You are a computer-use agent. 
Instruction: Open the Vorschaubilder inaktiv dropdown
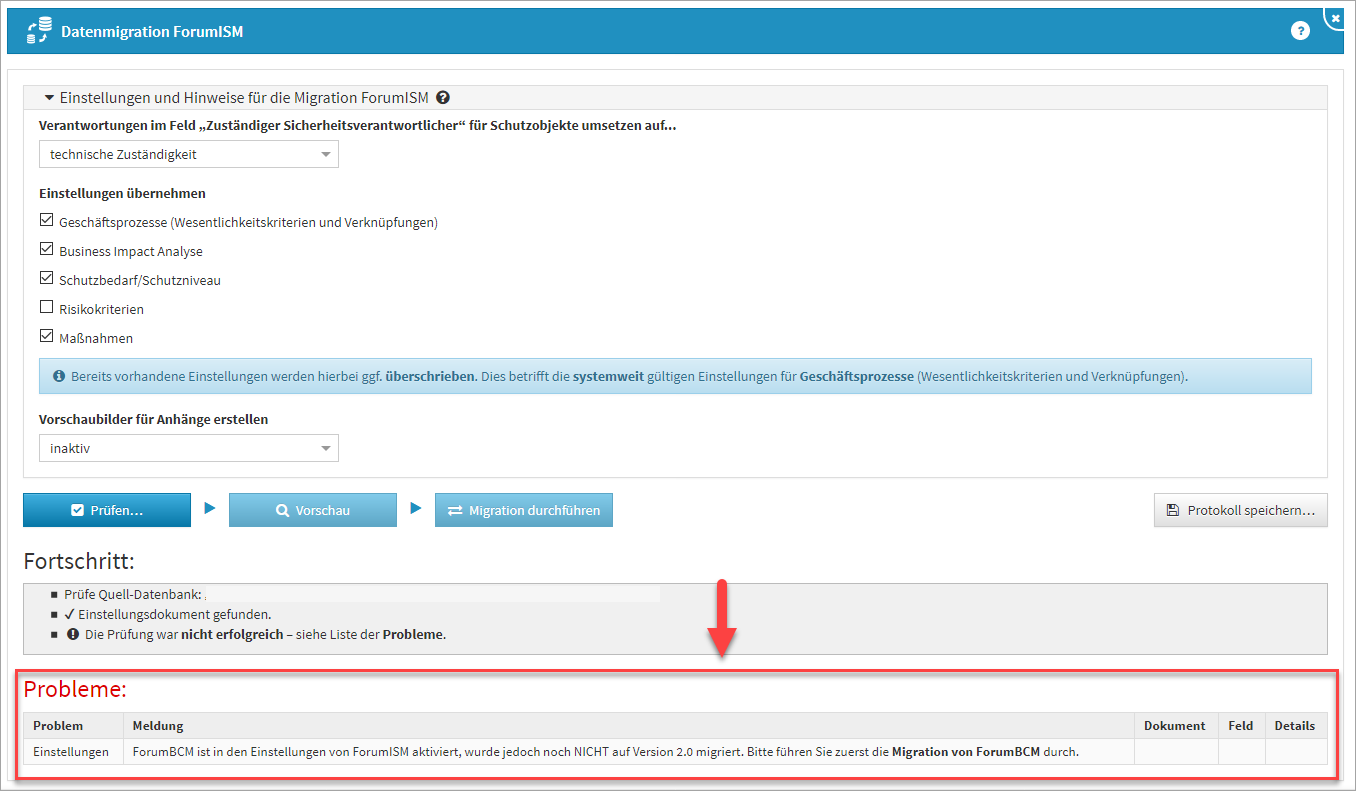coord(189,448)
